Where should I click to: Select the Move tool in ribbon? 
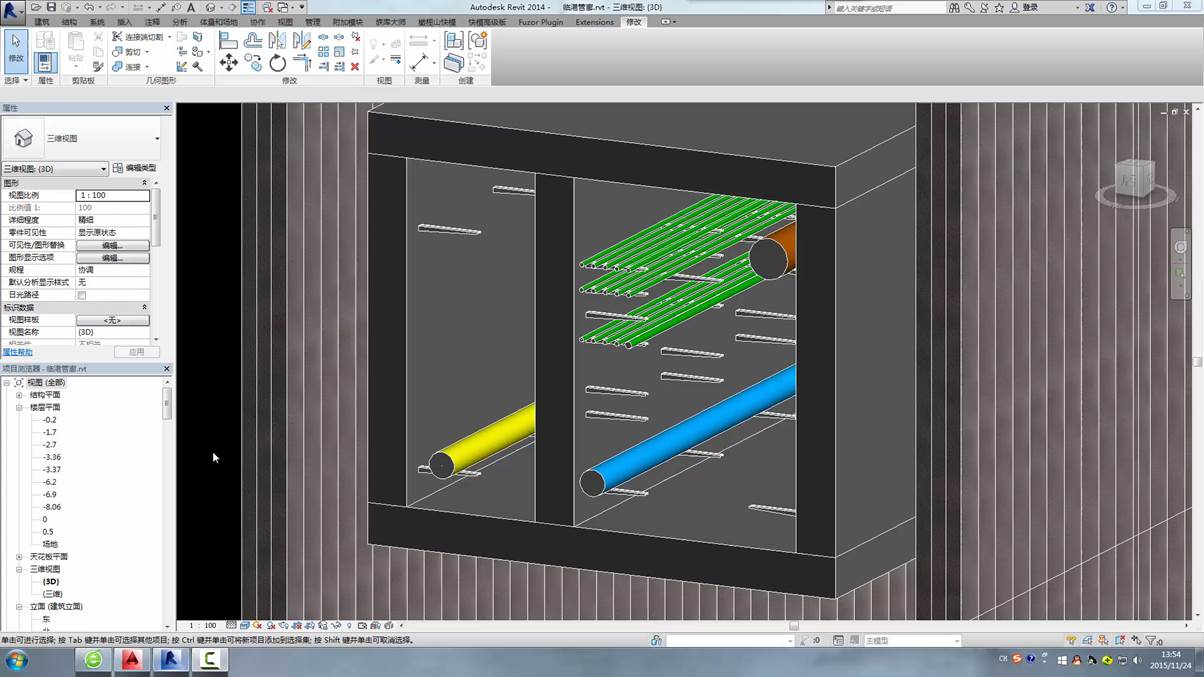coord(229,63)
